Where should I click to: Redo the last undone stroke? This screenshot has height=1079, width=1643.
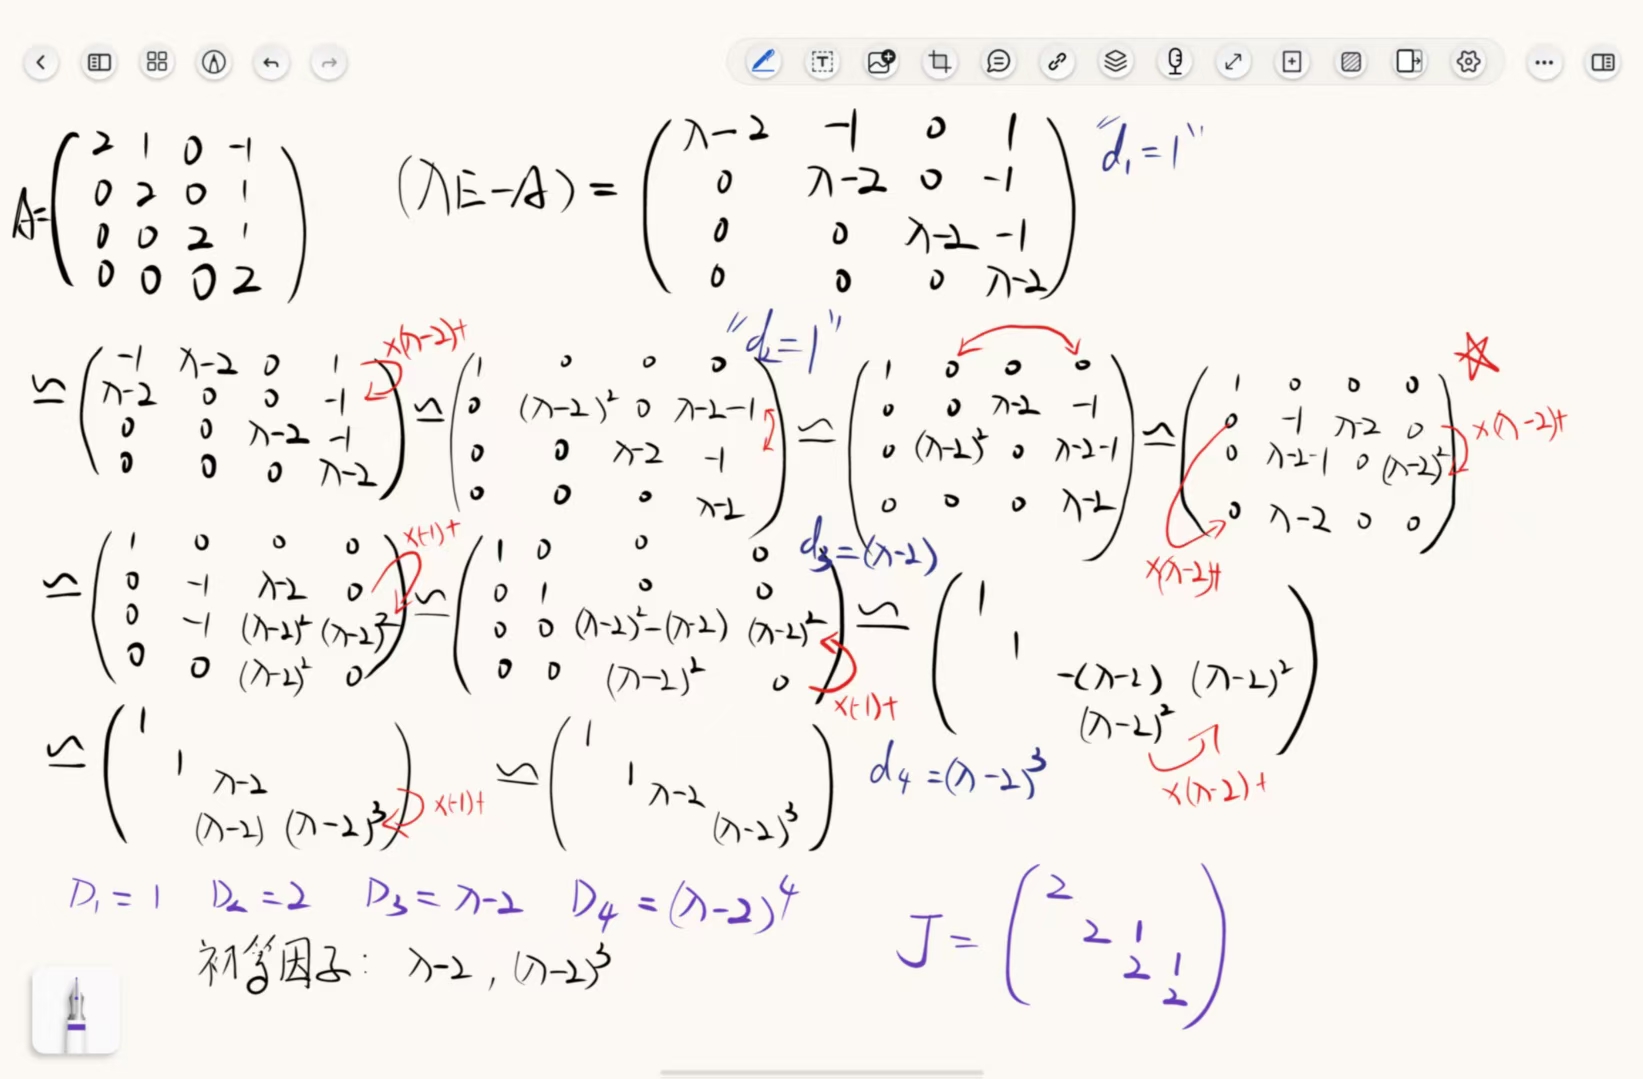coord(329,63)
